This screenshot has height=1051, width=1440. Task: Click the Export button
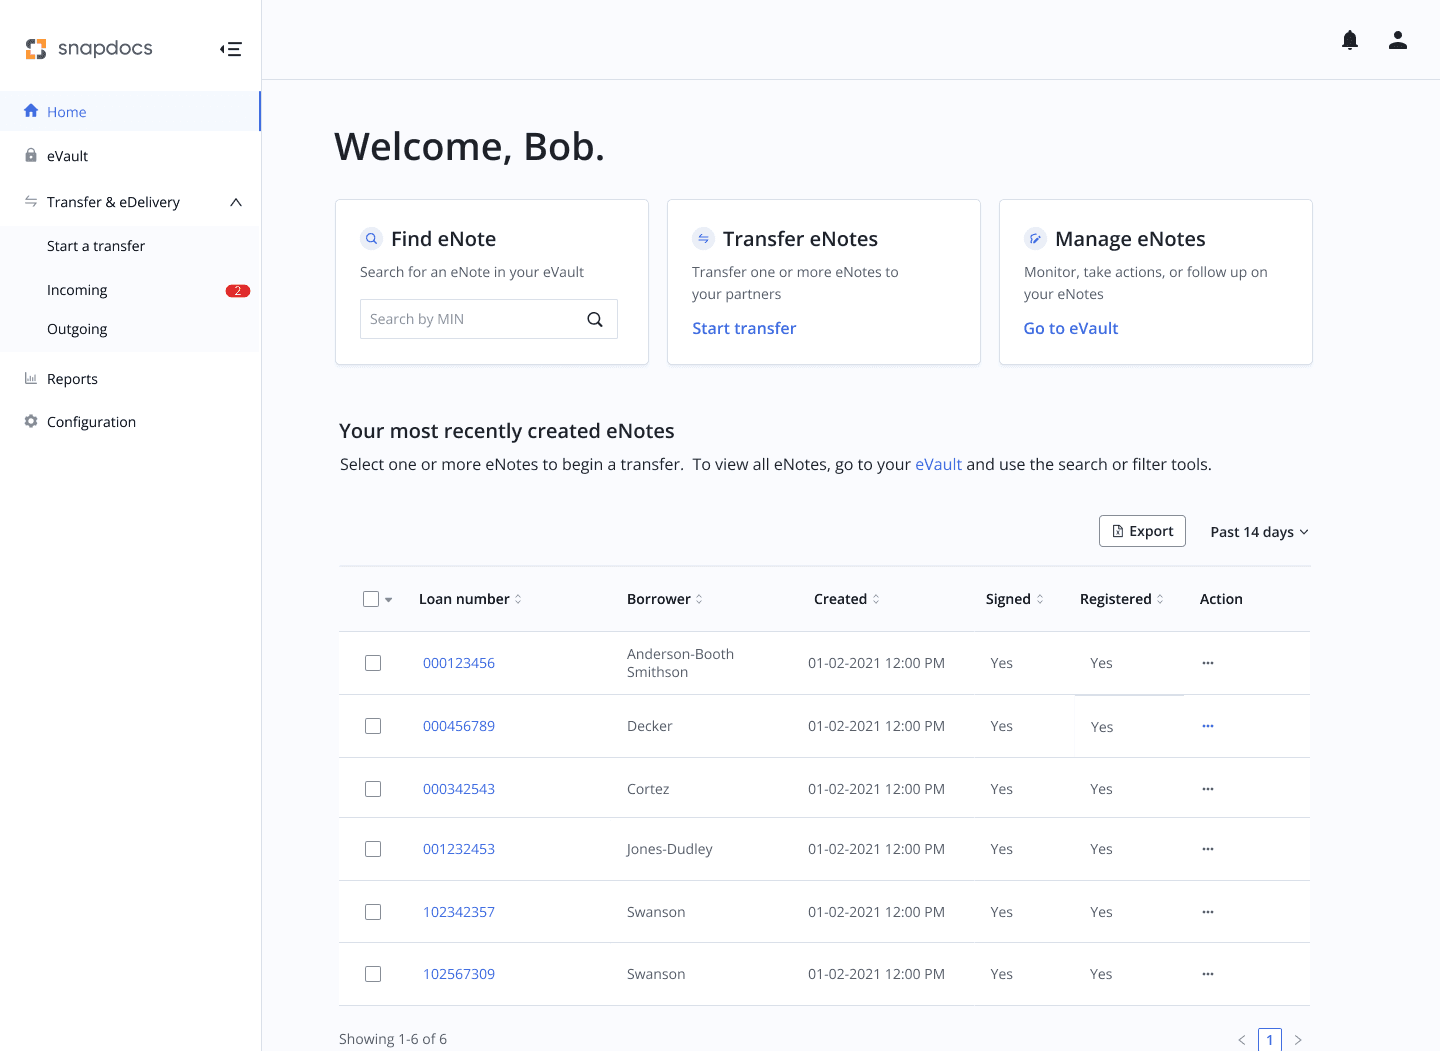click(1142, 531)
